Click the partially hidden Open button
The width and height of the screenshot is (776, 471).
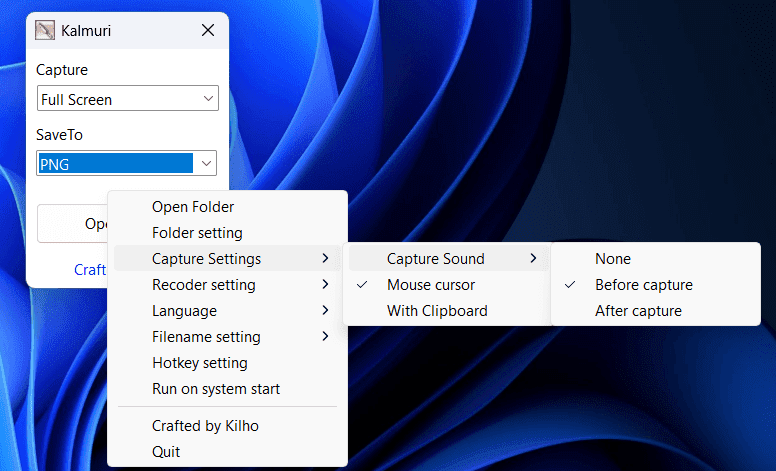coord(72,224)
